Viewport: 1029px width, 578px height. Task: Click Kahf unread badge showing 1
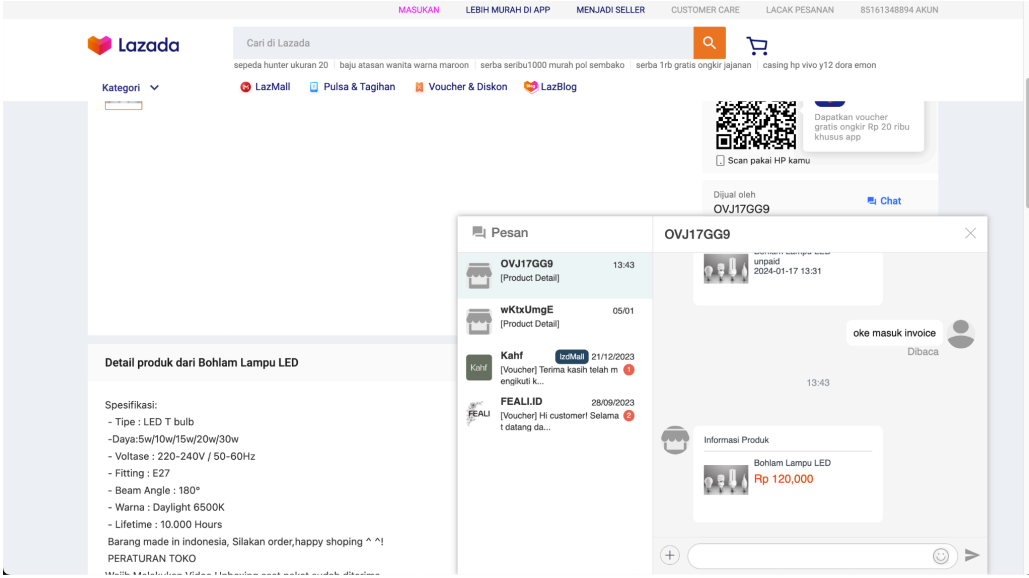coord(629,370)
